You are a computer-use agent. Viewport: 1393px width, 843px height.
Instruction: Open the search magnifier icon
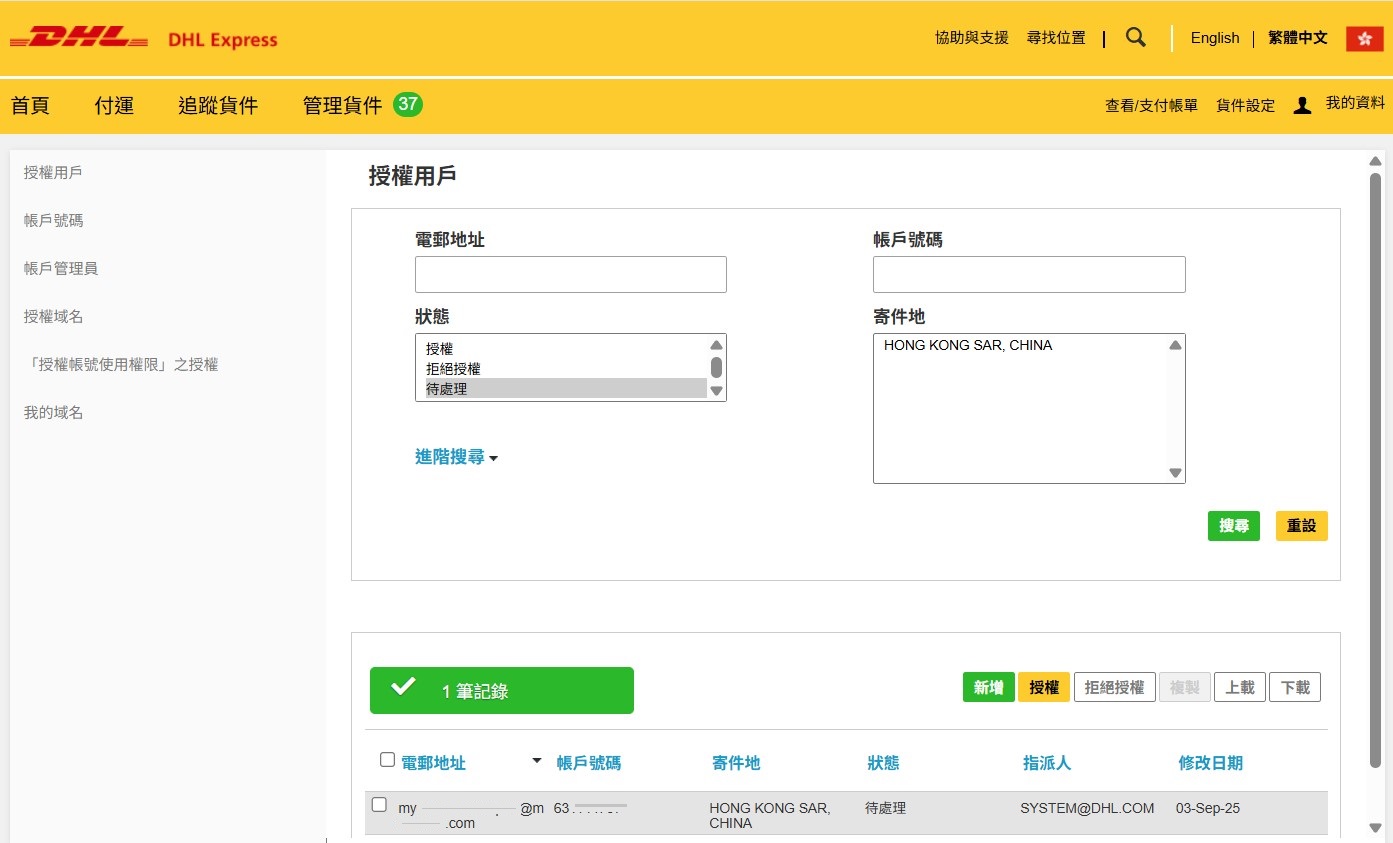[1136, 38]
